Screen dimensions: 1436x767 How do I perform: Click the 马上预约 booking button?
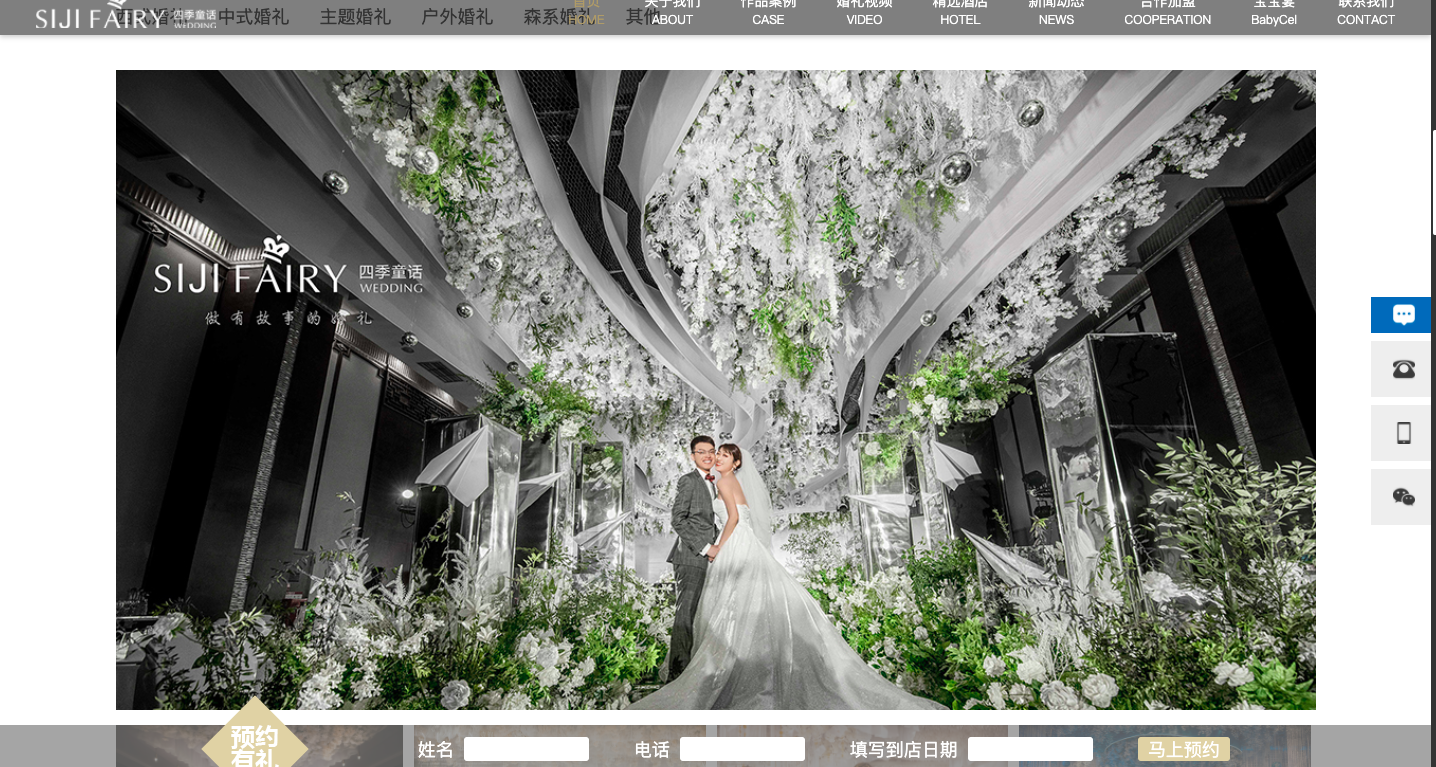(x=1184, y=749)
